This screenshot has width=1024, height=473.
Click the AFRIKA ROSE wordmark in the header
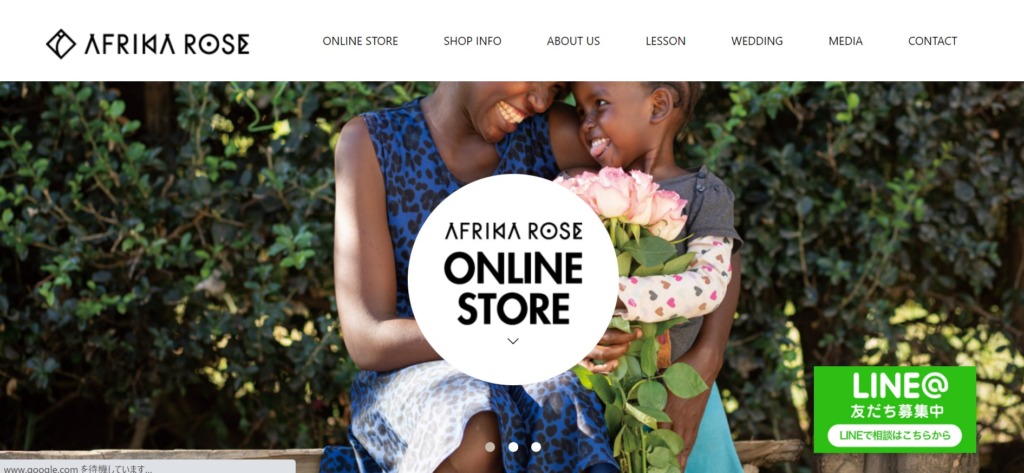(167, 44)
